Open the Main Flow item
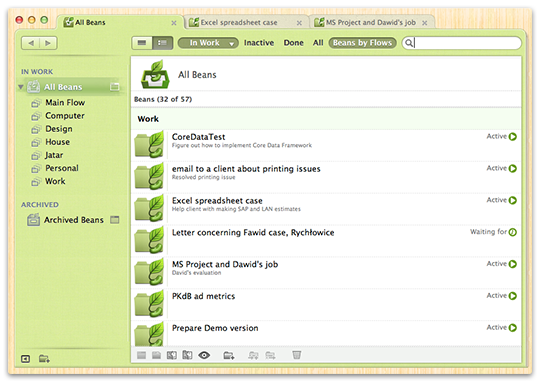The image size is (540, 382). click(x=65, y=103)
